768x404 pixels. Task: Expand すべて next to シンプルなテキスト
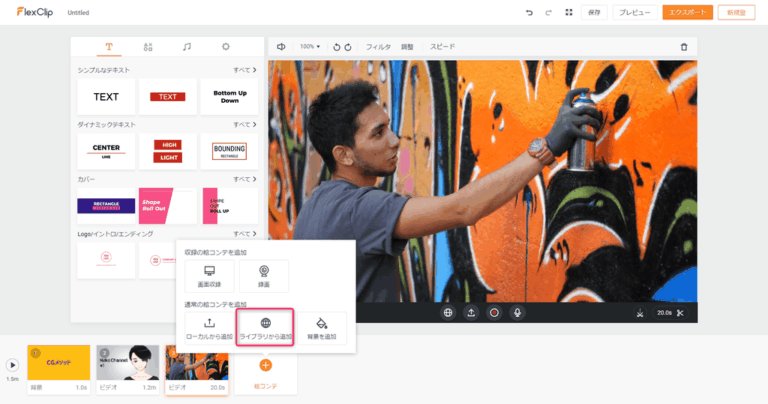coord(244,70)
